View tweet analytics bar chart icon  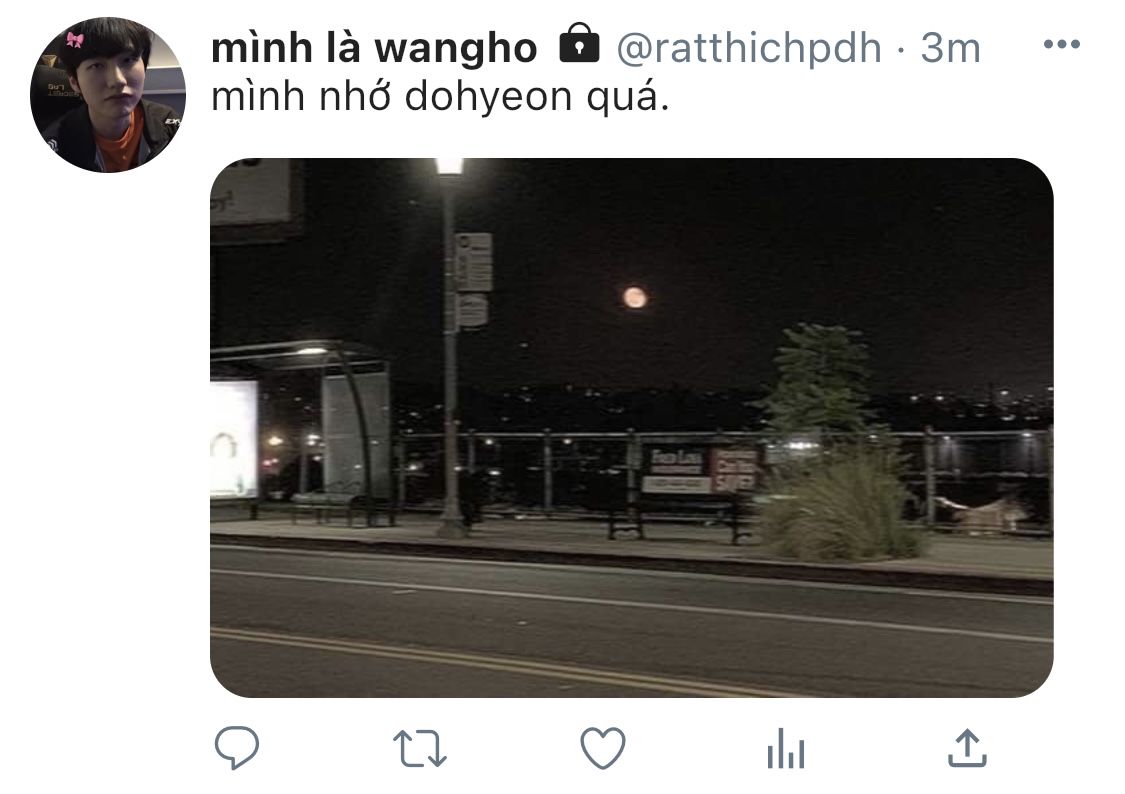[x=786, y=748]
